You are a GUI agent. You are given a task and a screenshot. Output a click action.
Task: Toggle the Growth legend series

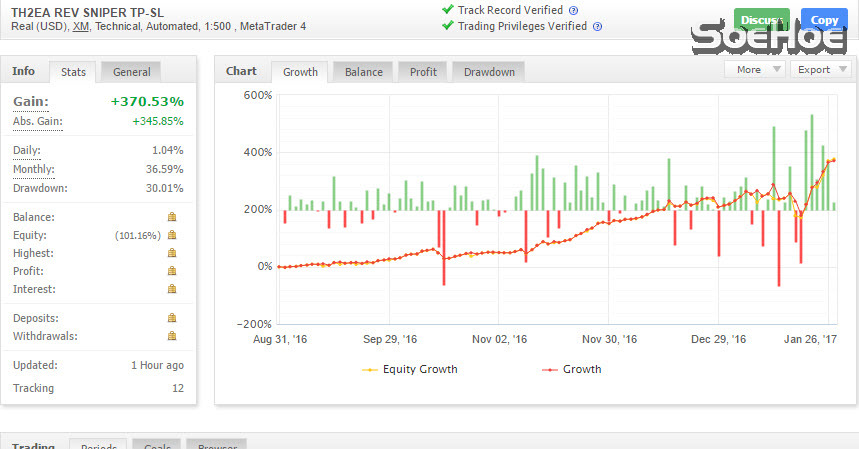[x=571, y=369]
